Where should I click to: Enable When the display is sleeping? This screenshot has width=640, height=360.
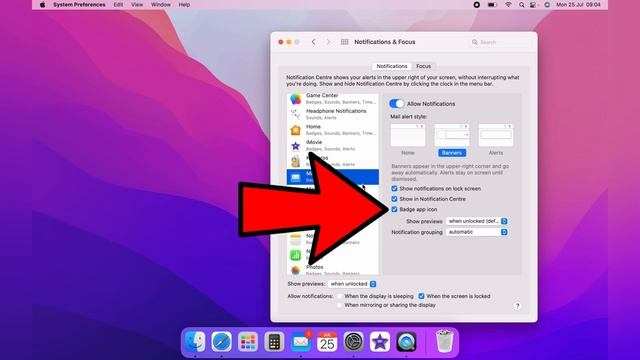[340, 296]
